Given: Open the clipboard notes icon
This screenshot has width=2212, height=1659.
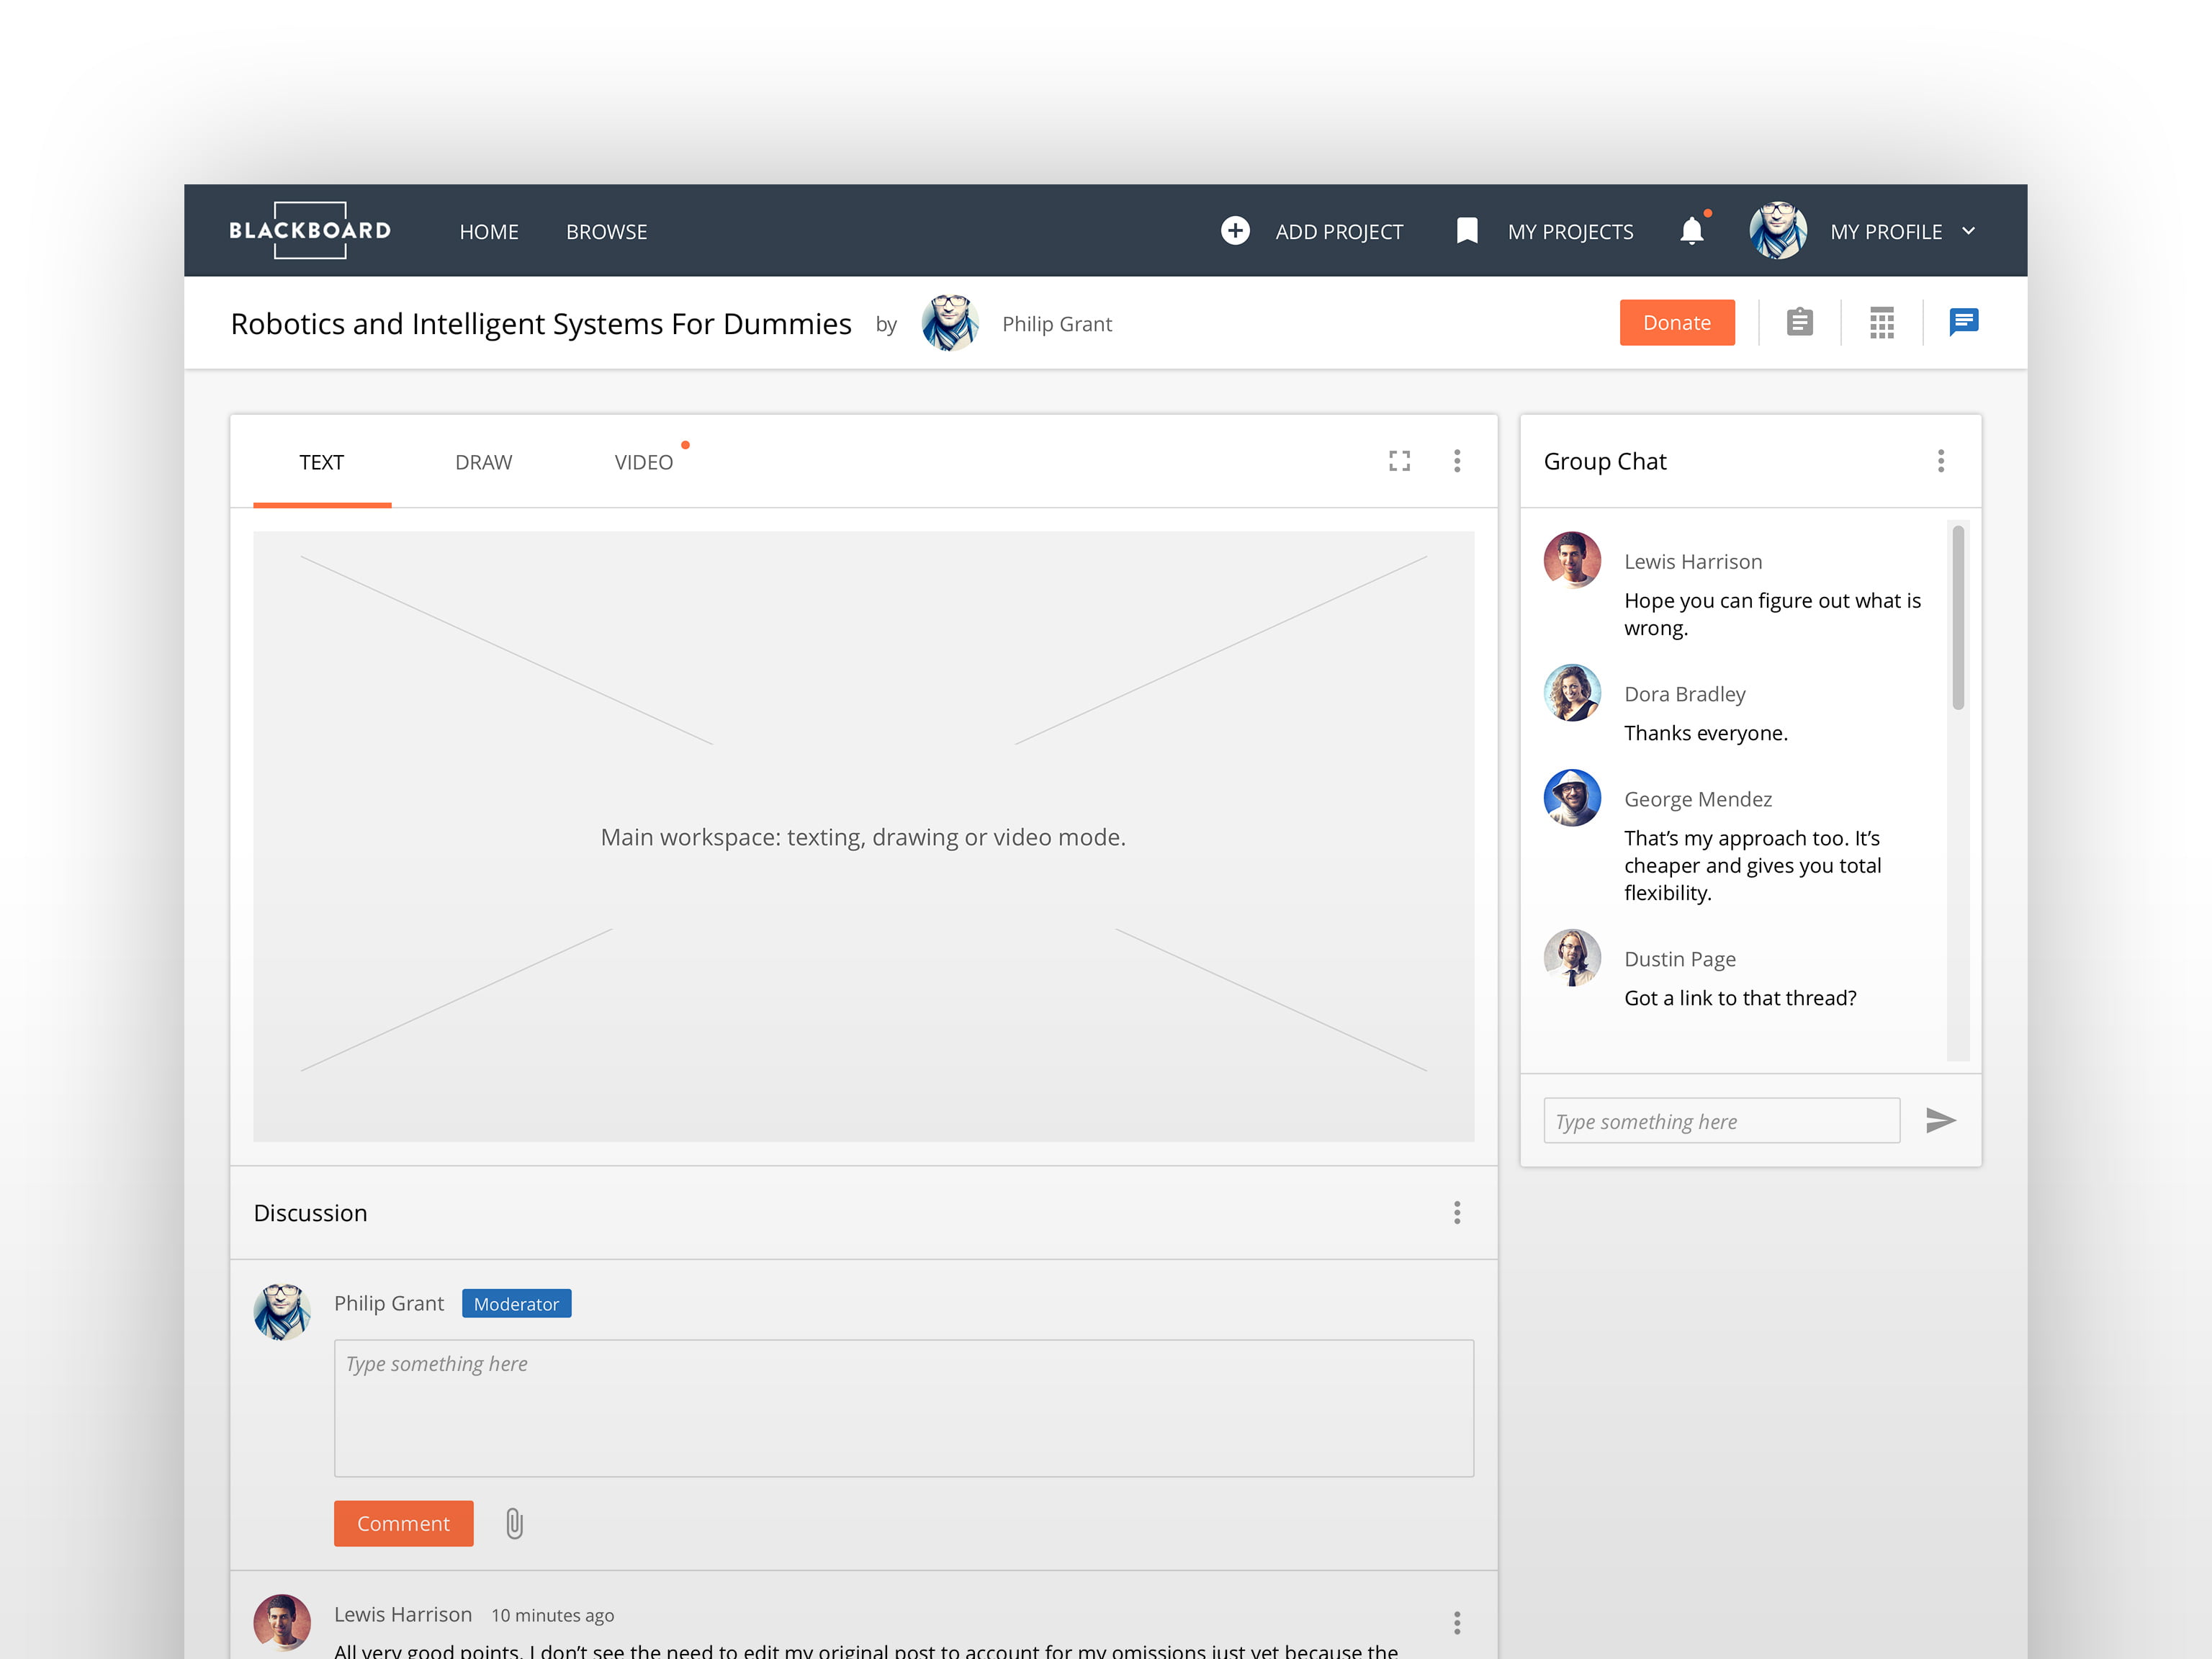Looking at the screenshot, I should point(1799,322).
